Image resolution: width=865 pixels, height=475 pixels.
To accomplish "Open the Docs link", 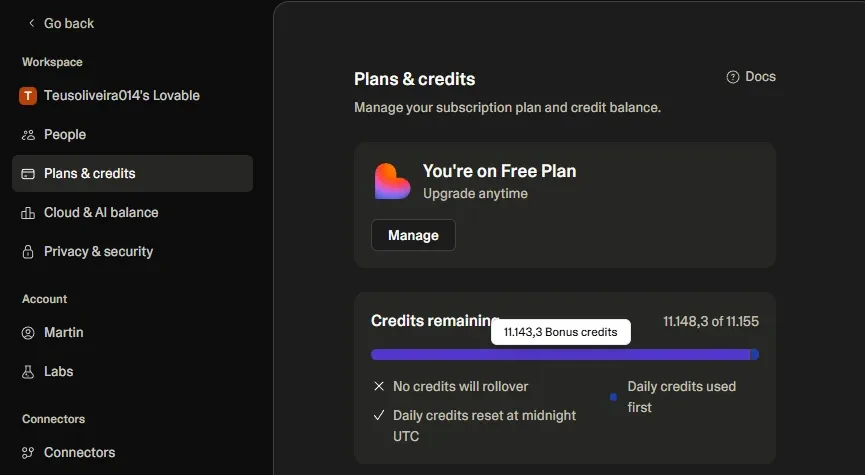I will 760,77.
